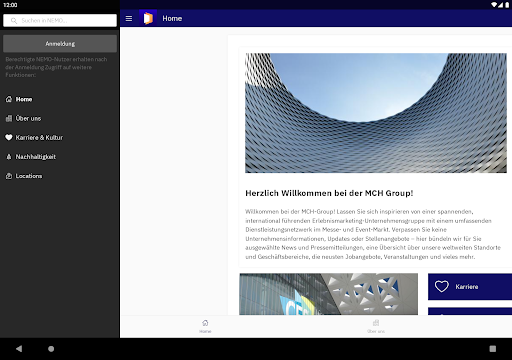The image size is (512, 360).
Task: Click the Über uns building icon in sidebar
Action: click(9, 118)
